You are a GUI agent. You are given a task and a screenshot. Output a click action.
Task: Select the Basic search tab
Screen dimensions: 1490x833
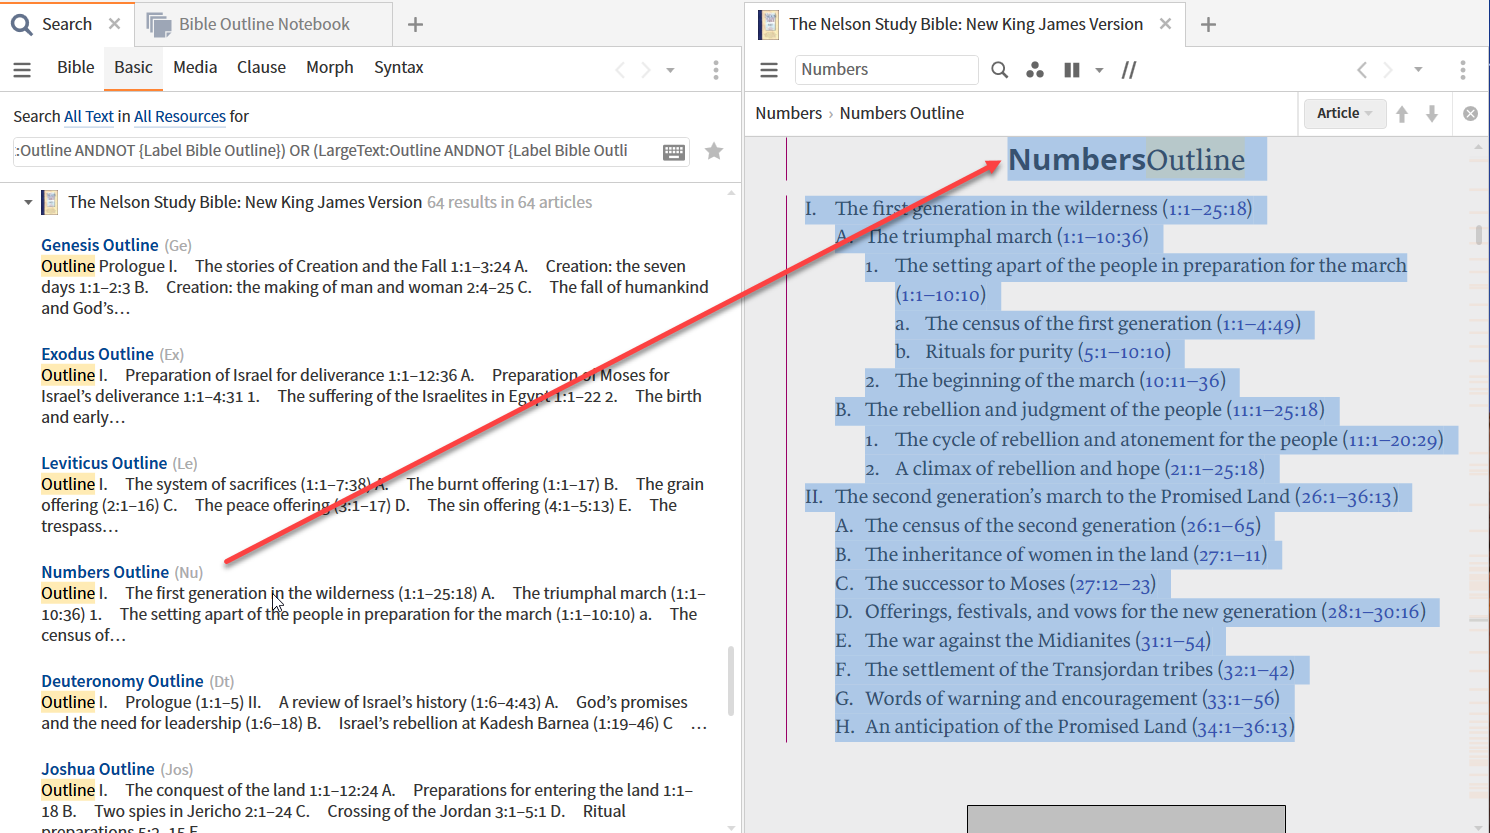tap(133, 67)
